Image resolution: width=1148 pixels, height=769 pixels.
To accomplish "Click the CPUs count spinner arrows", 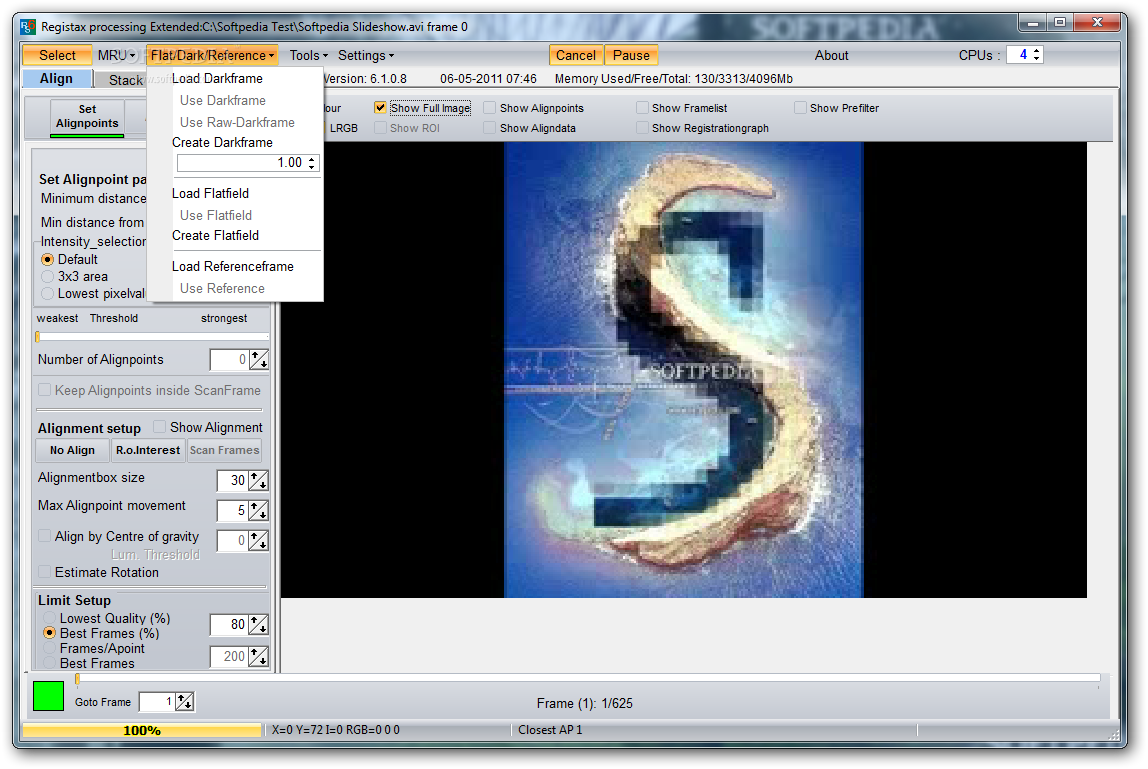I will [x=1036, y=55].
